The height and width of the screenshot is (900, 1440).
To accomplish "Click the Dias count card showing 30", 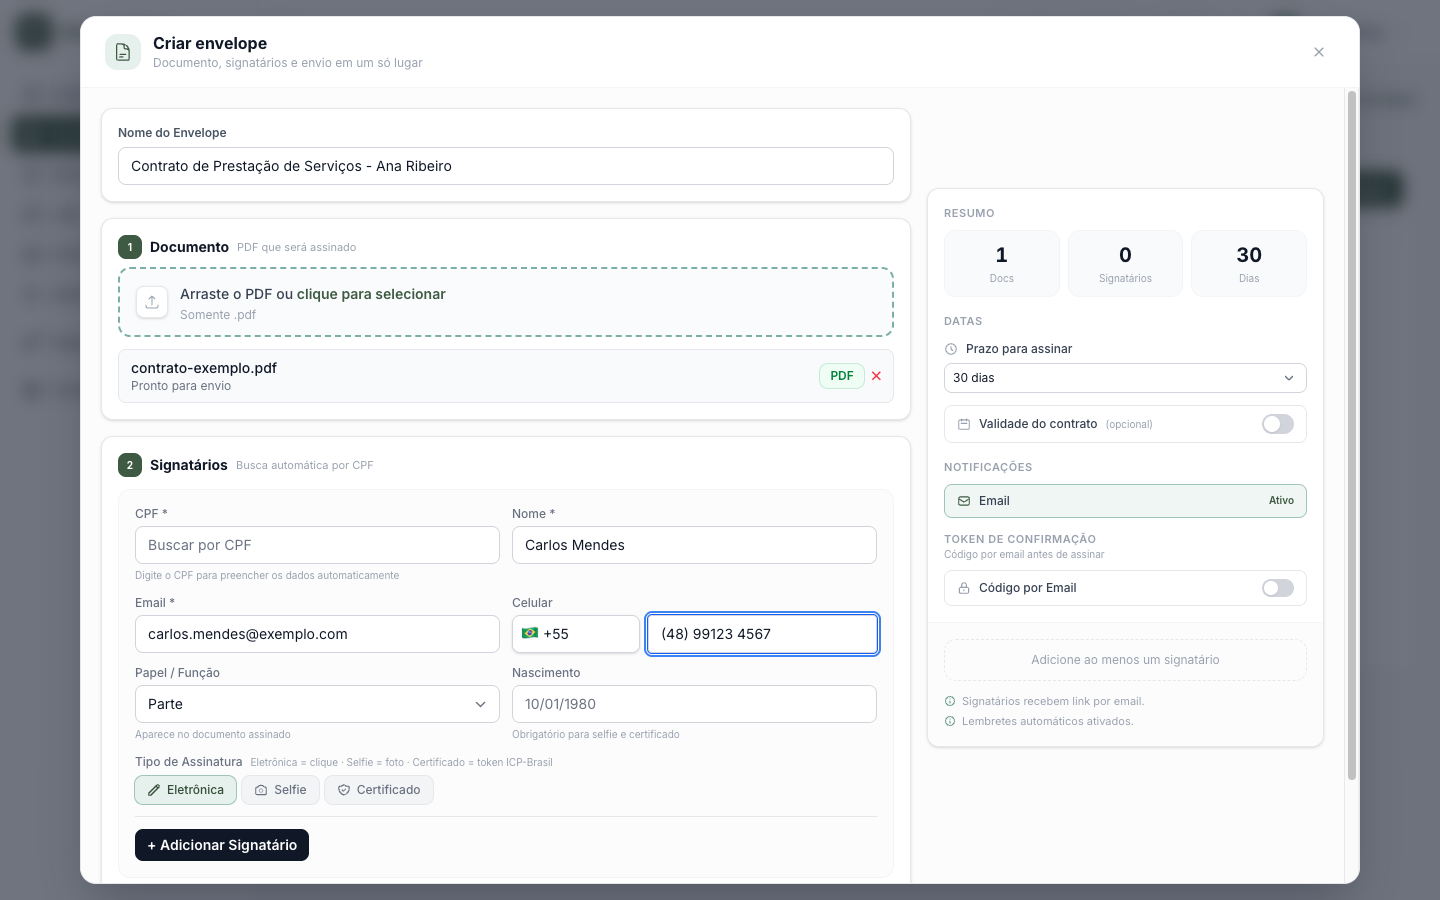I will 1249,264.
